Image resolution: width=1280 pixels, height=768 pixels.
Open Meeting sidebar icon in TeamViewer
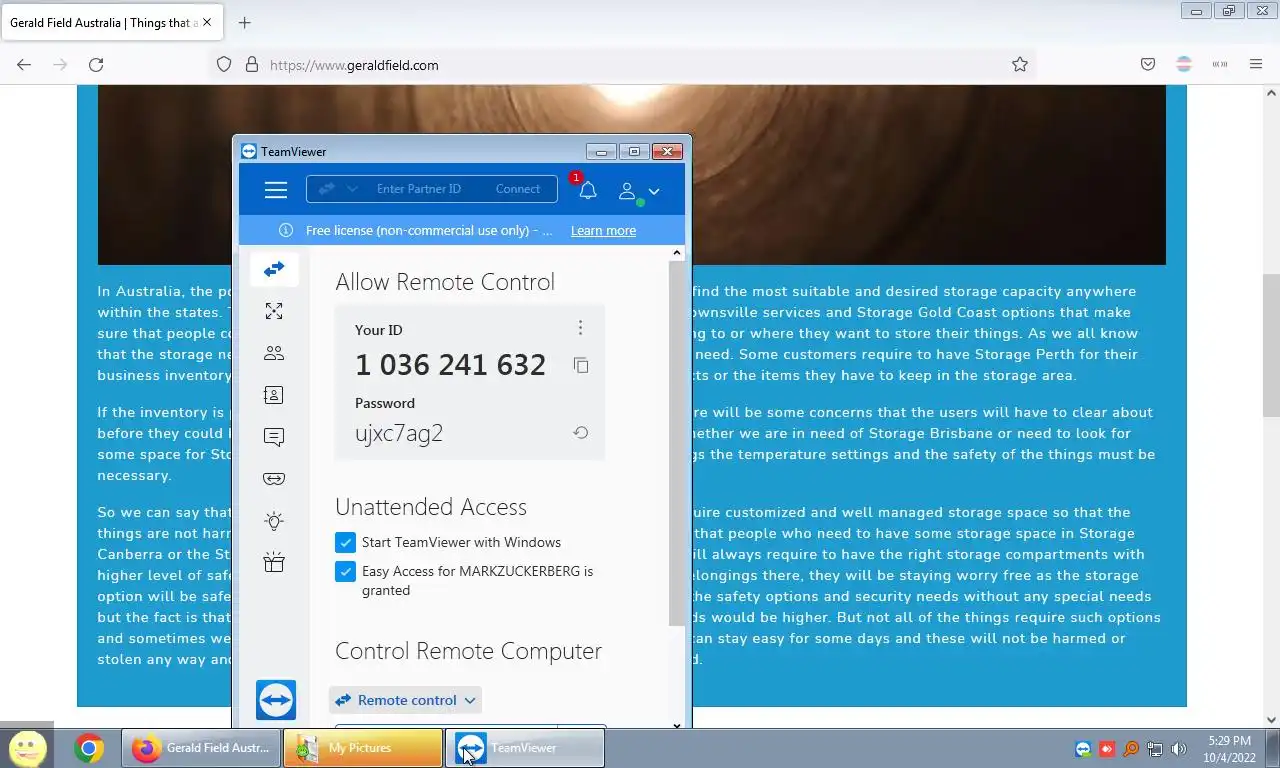pyautogui.click(x=274, y=353)
